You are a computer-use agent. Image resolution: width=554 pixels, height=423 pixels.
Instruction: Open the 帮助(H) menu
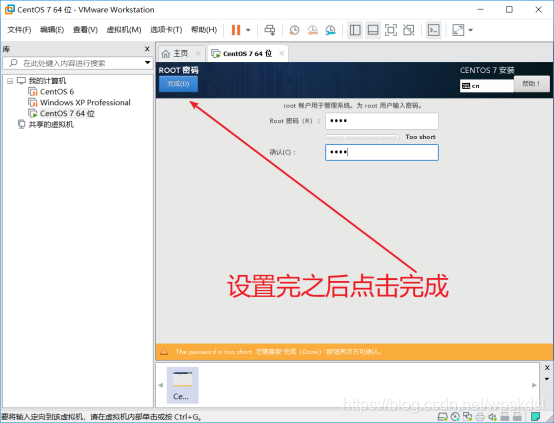(204, 30)
